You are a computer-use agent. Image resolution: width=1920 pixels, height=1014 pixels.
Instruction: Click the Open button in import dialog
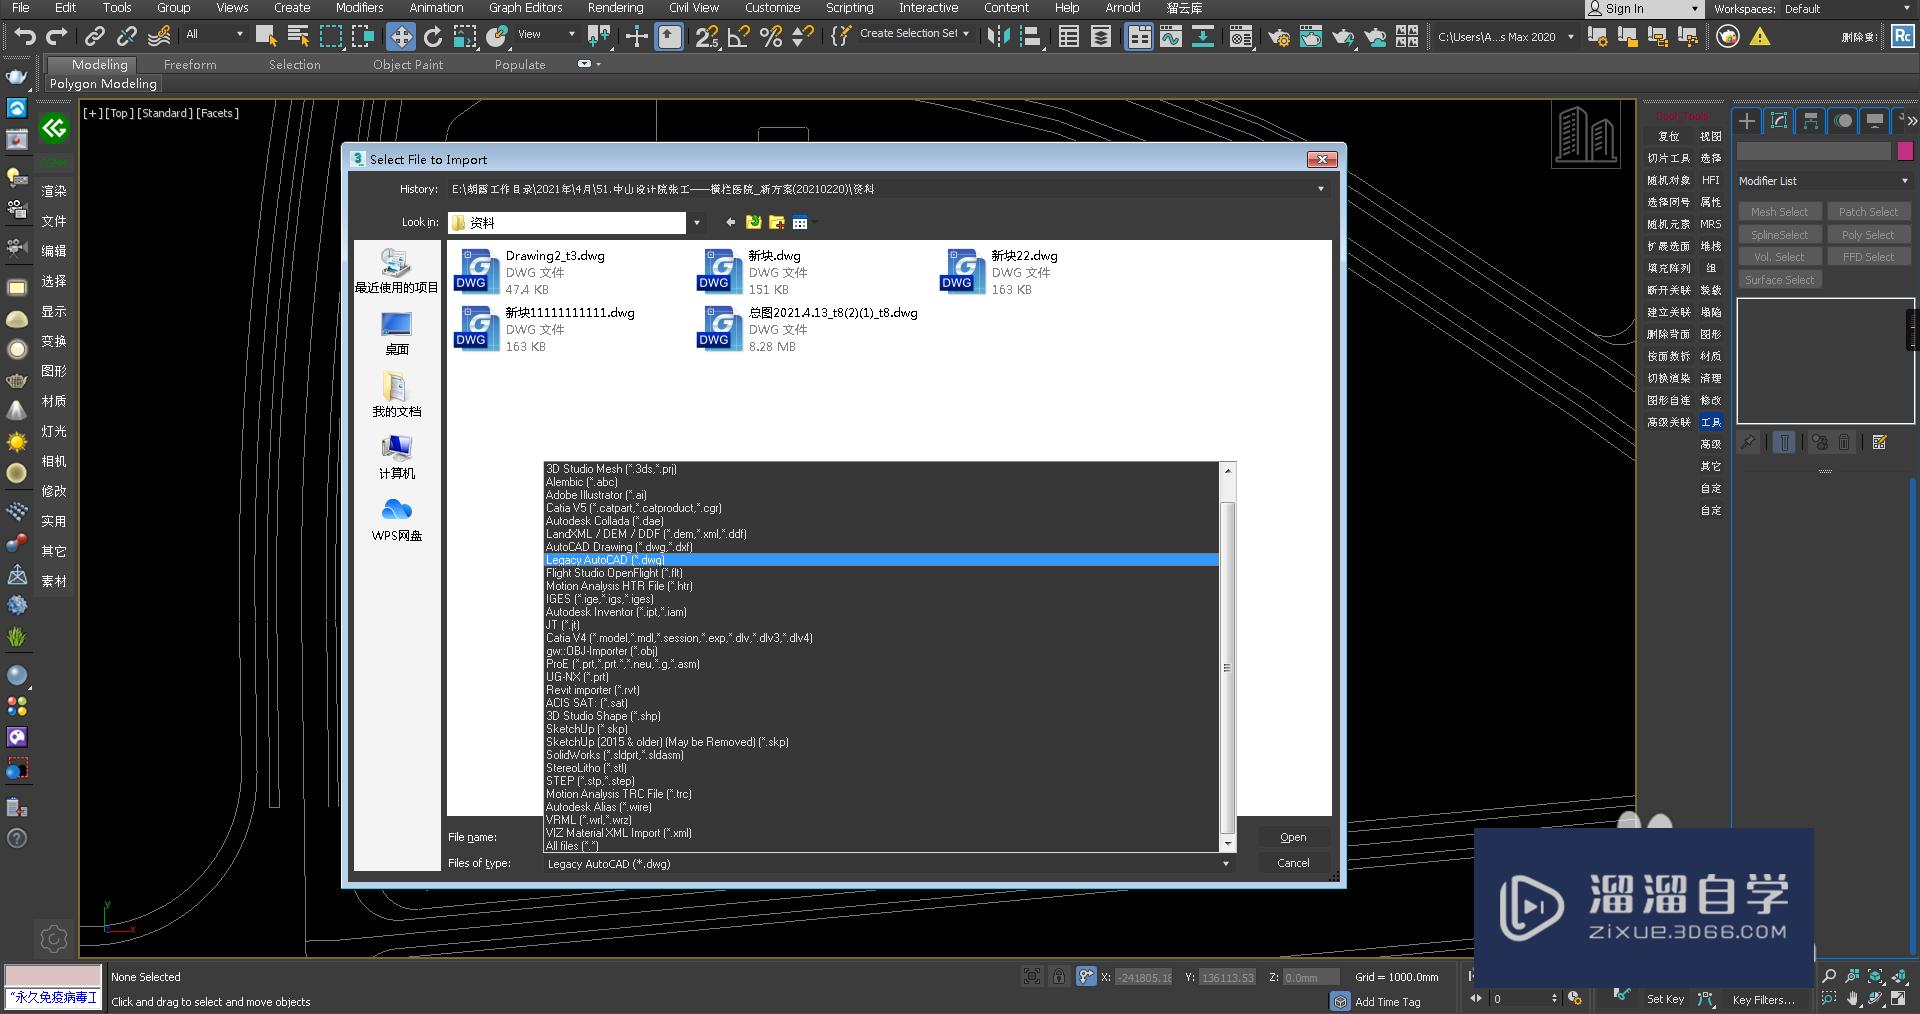(1293, 837)
